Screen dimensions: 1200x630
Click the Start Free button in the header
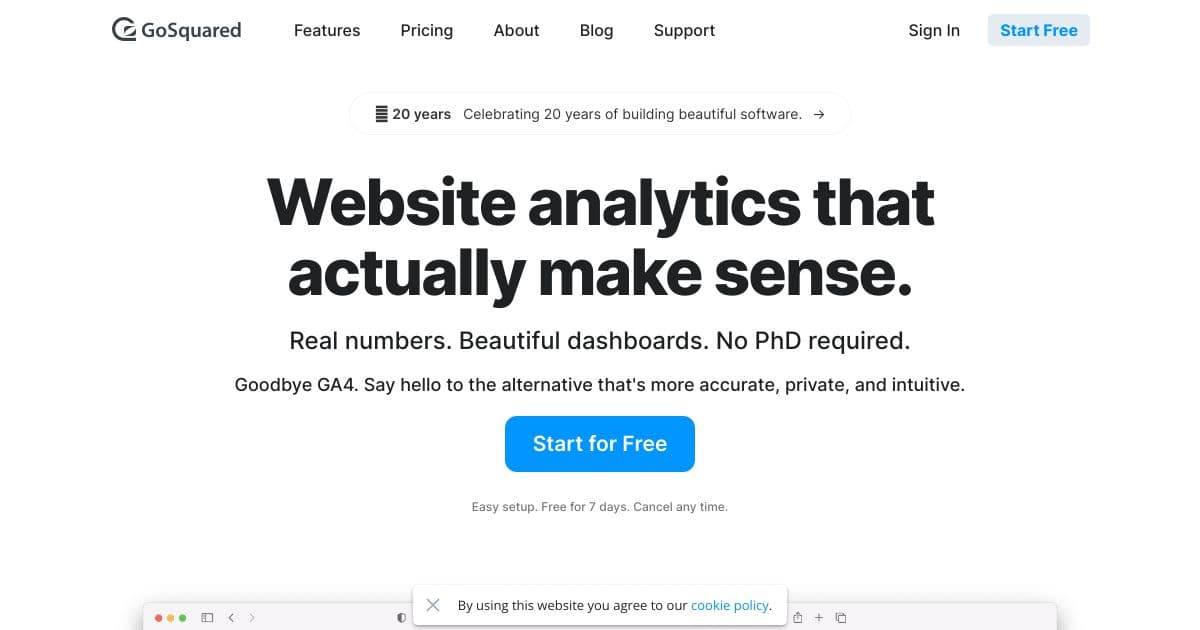tap(1039, 30)
